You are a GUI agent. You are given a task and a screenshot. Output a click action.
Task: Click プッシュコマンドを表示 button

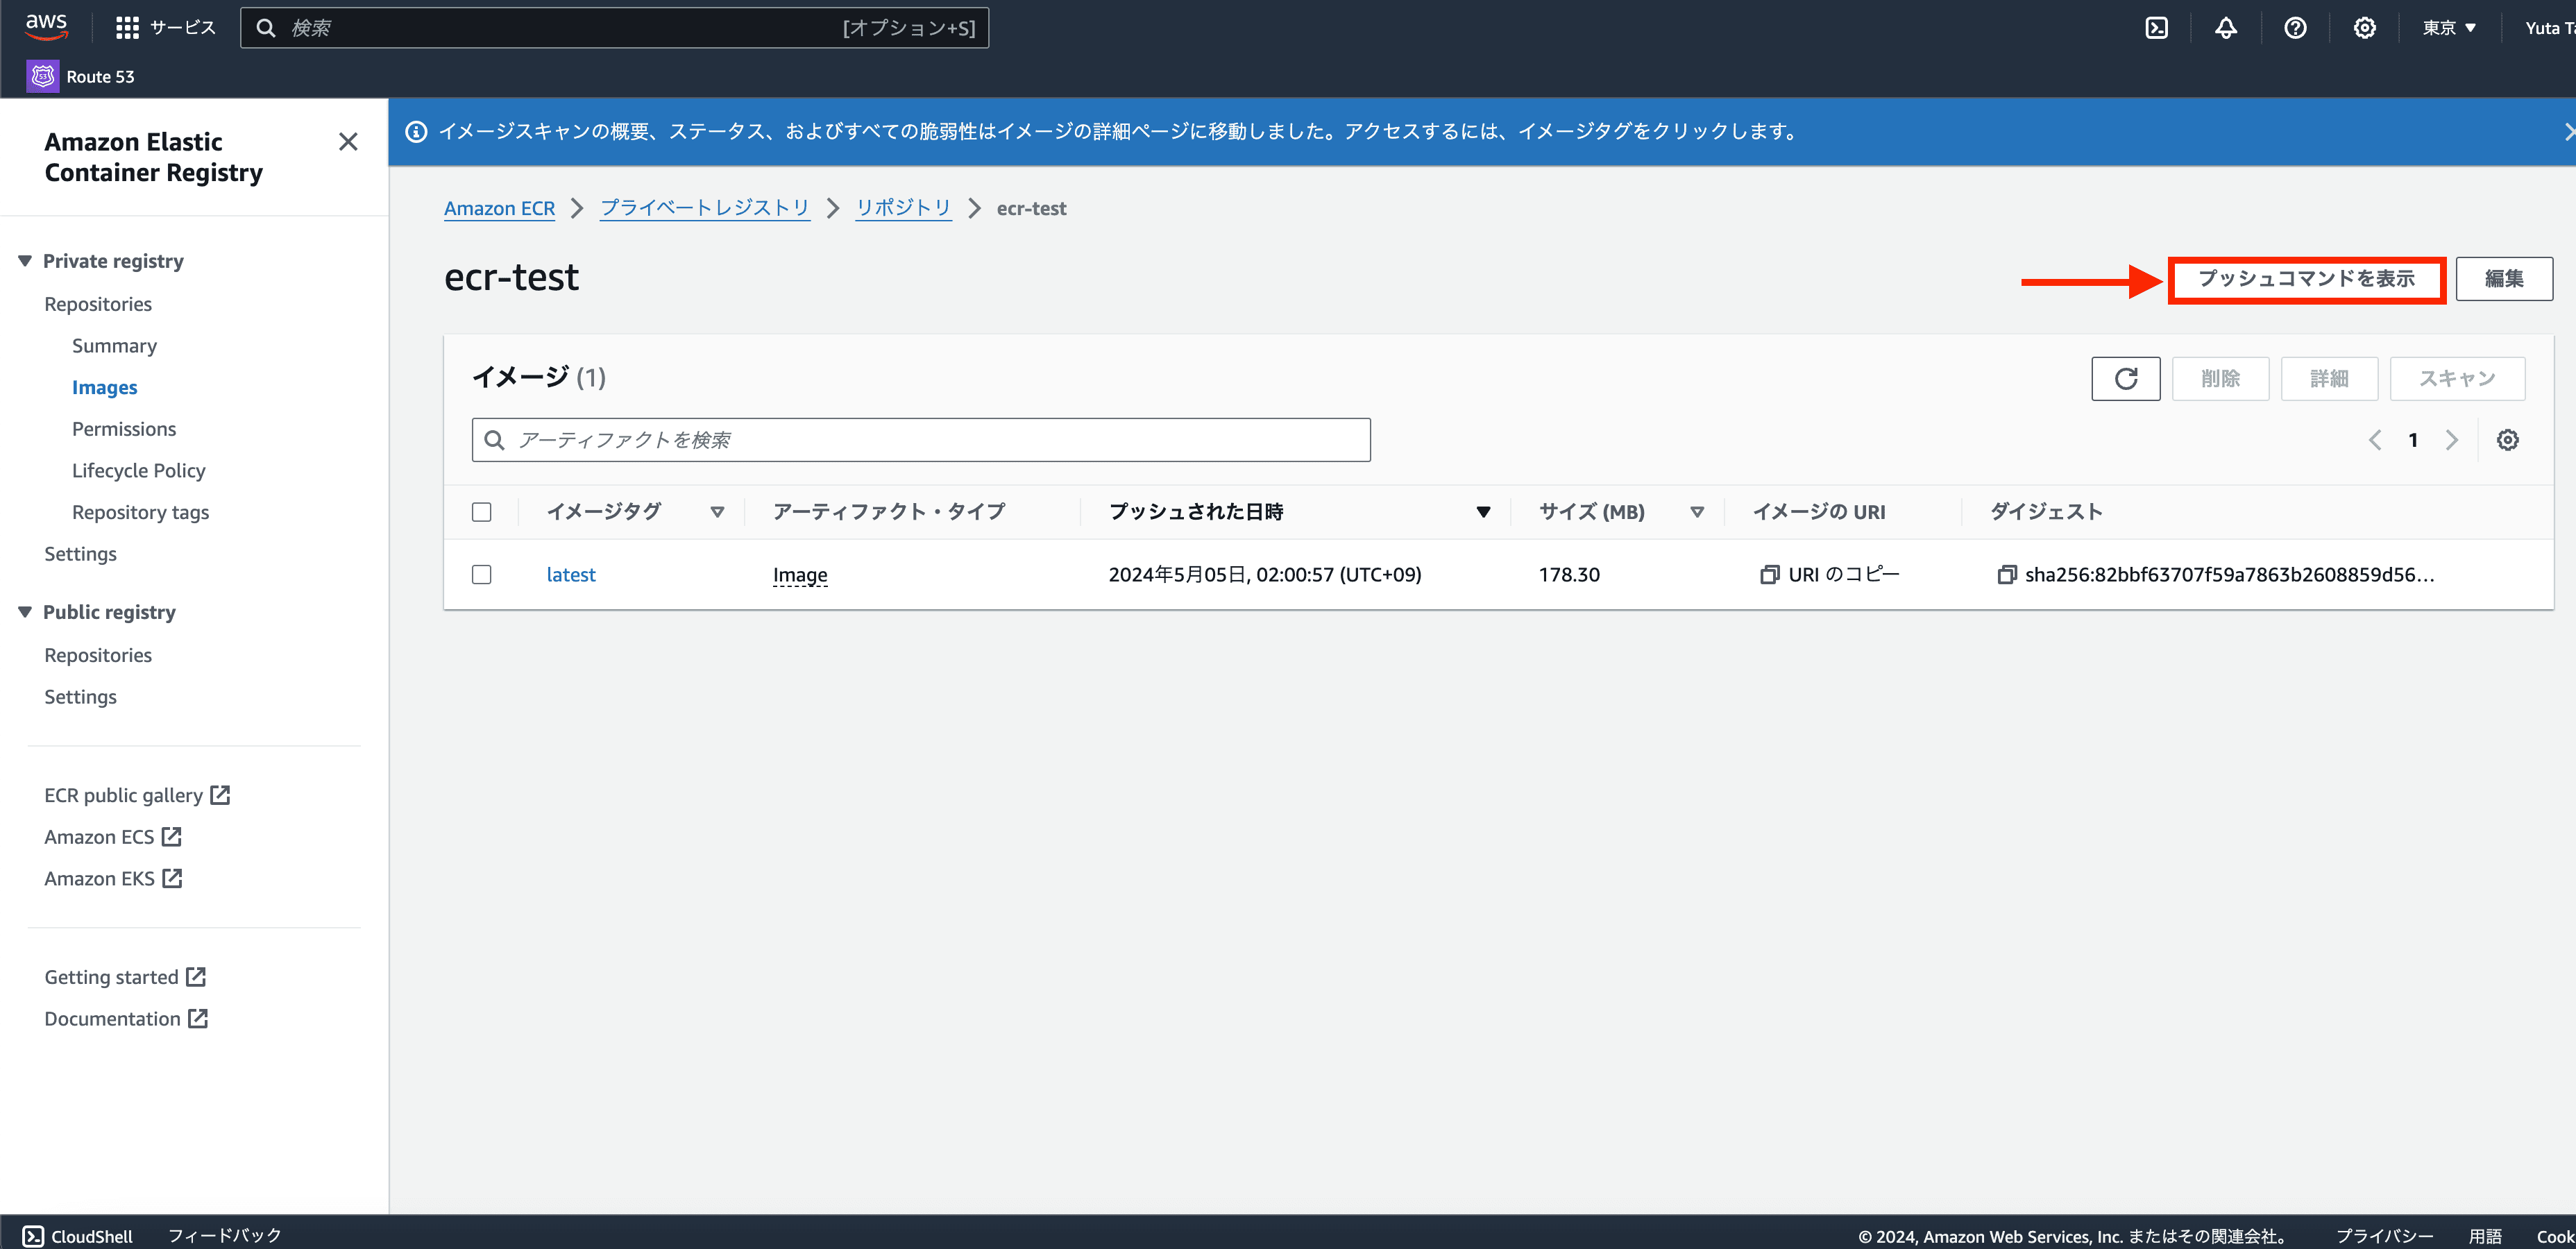click(x=2306, y=279)
